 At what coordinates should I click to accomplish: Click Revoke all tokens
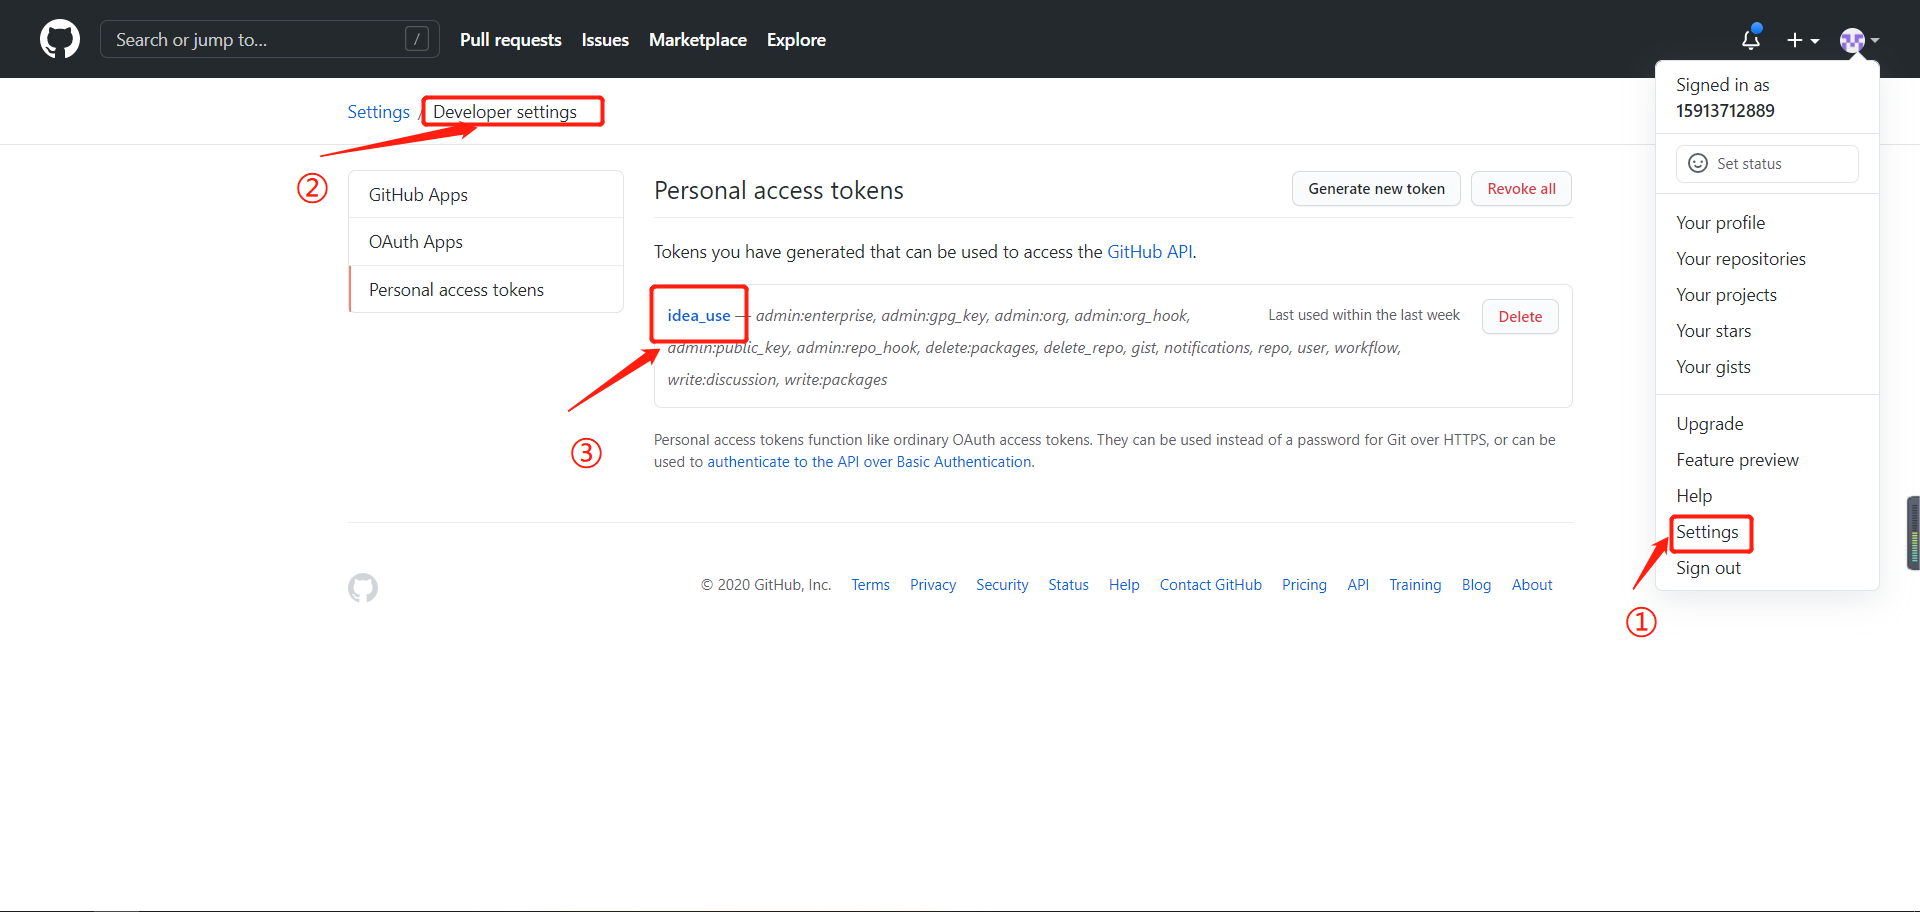1521,188
